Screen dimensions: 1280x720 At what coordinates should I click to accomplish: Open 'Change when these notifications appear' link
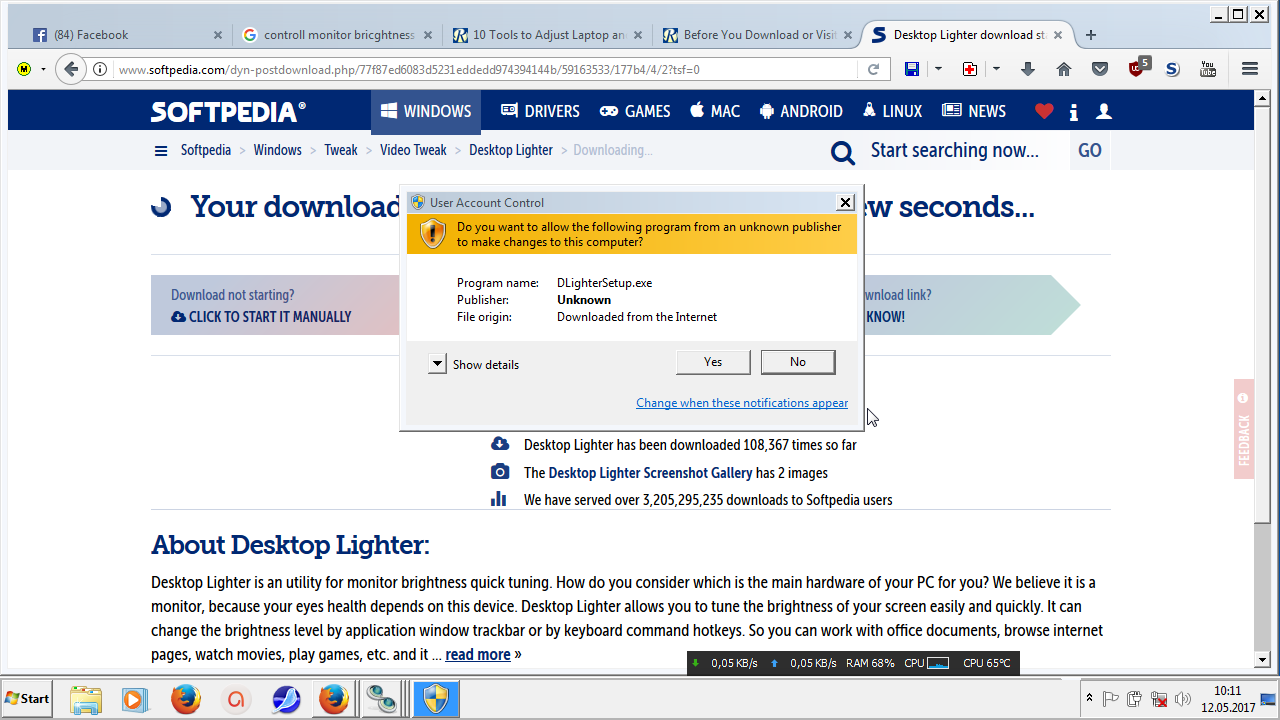tap(742, 403)
